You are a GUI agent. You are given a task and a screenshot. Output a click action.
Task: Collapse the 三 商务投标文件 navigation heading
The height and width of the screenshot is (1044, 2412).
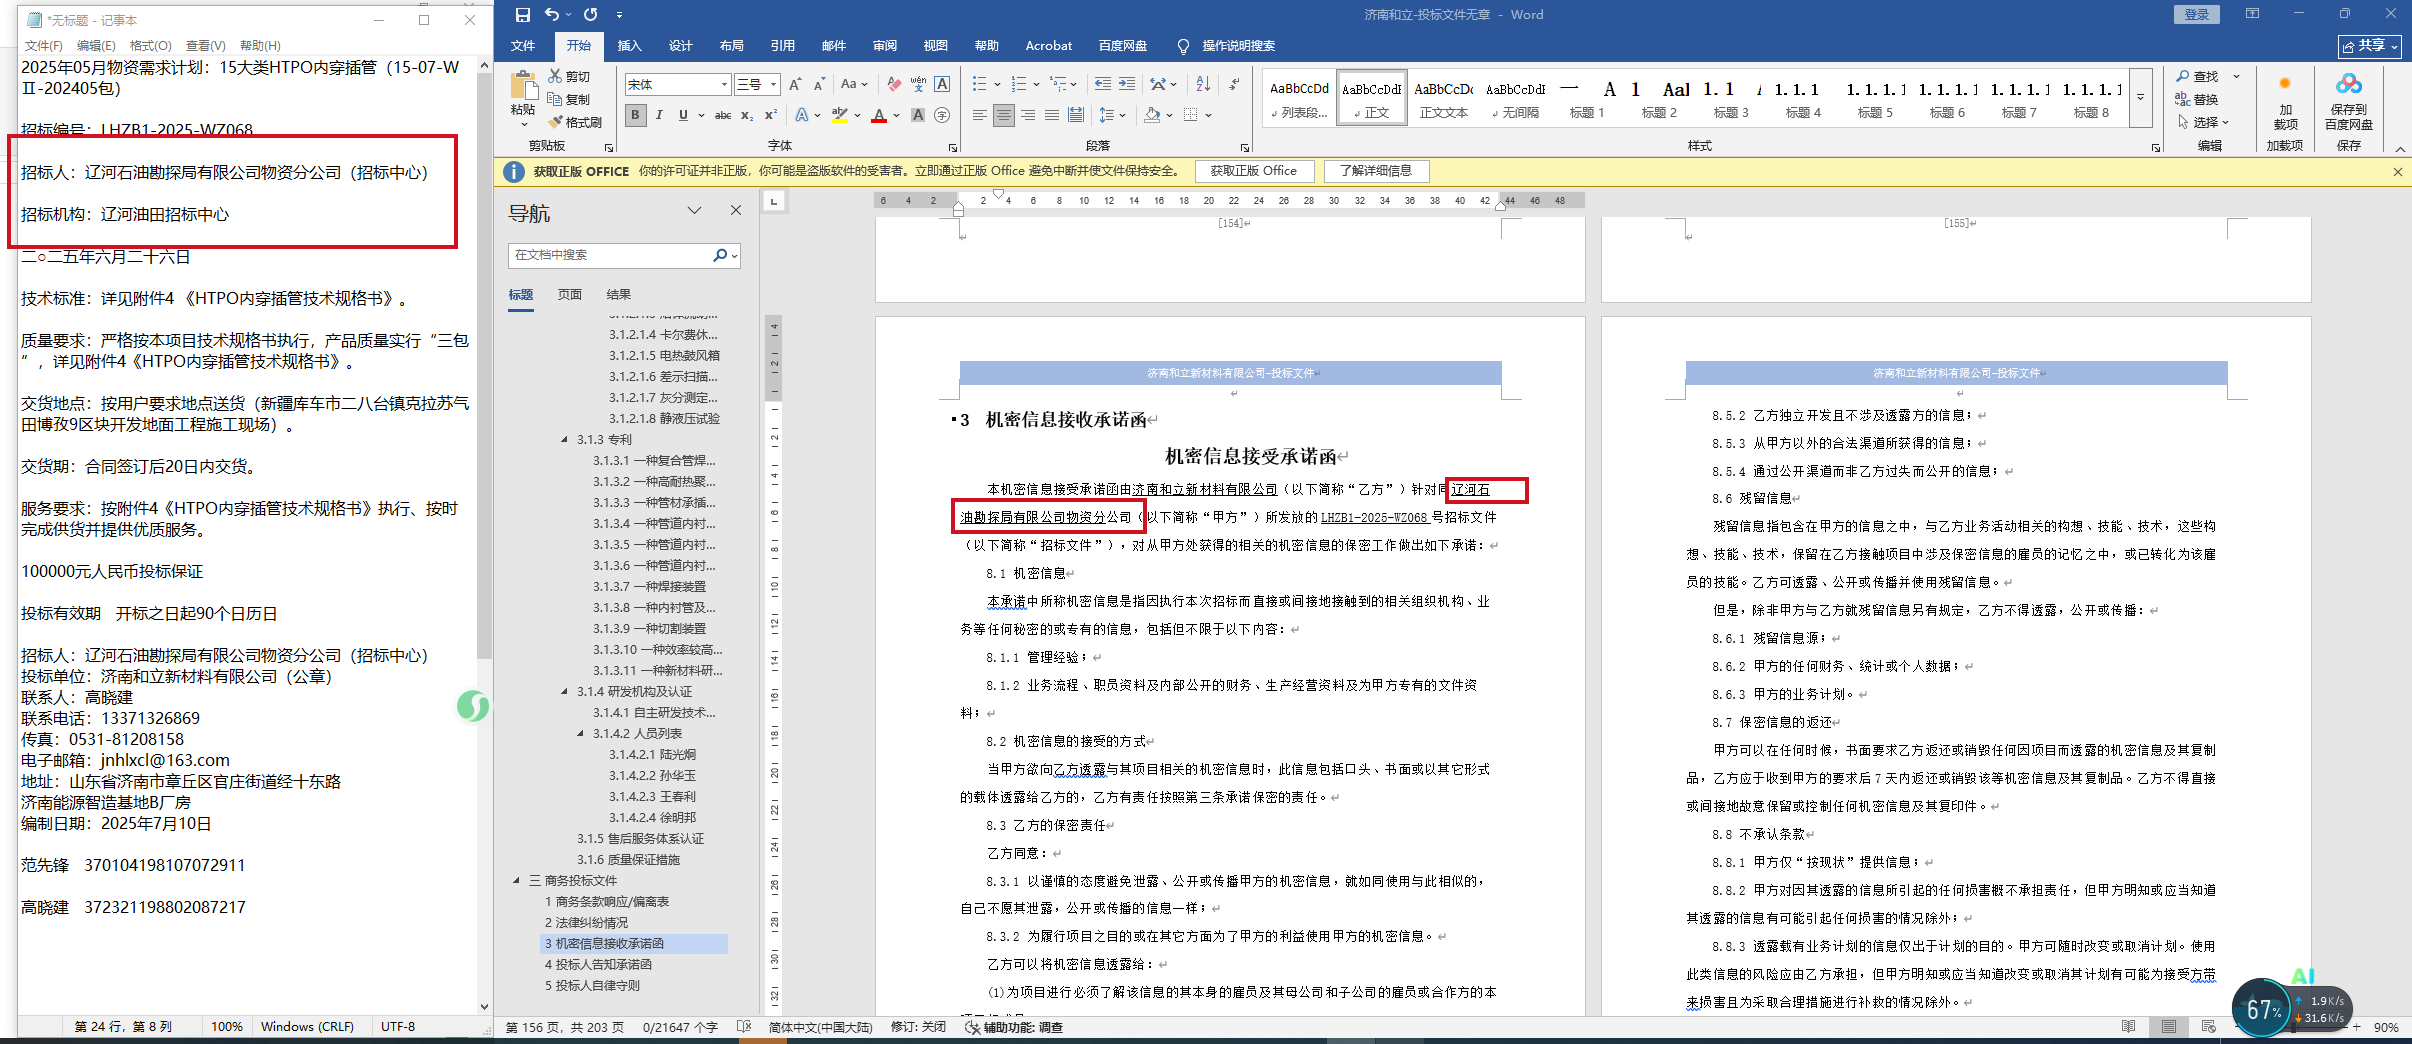point(517,881)
